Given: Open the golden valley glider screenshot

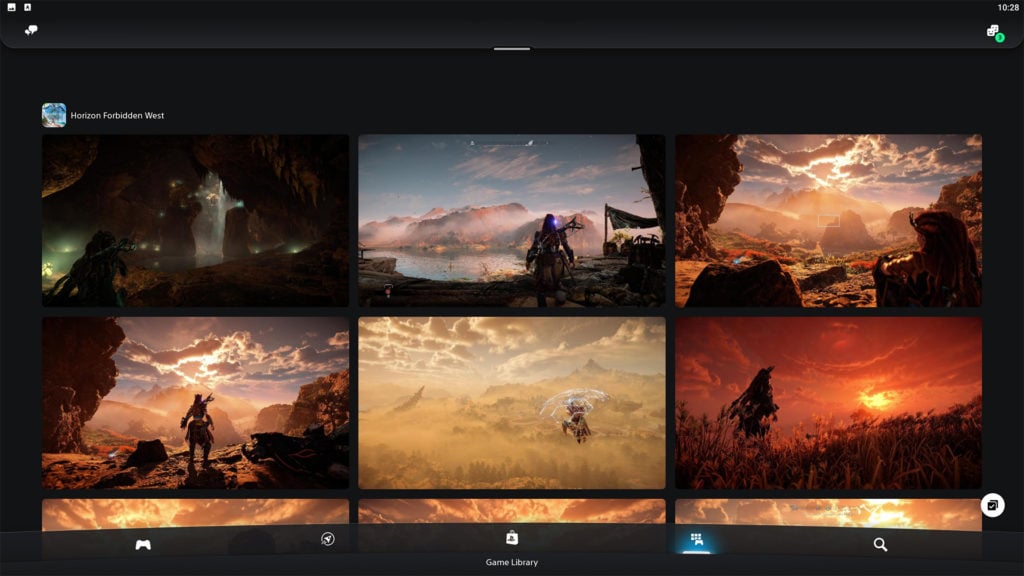Looking at the screenshot, I should (x=511, y=402).
